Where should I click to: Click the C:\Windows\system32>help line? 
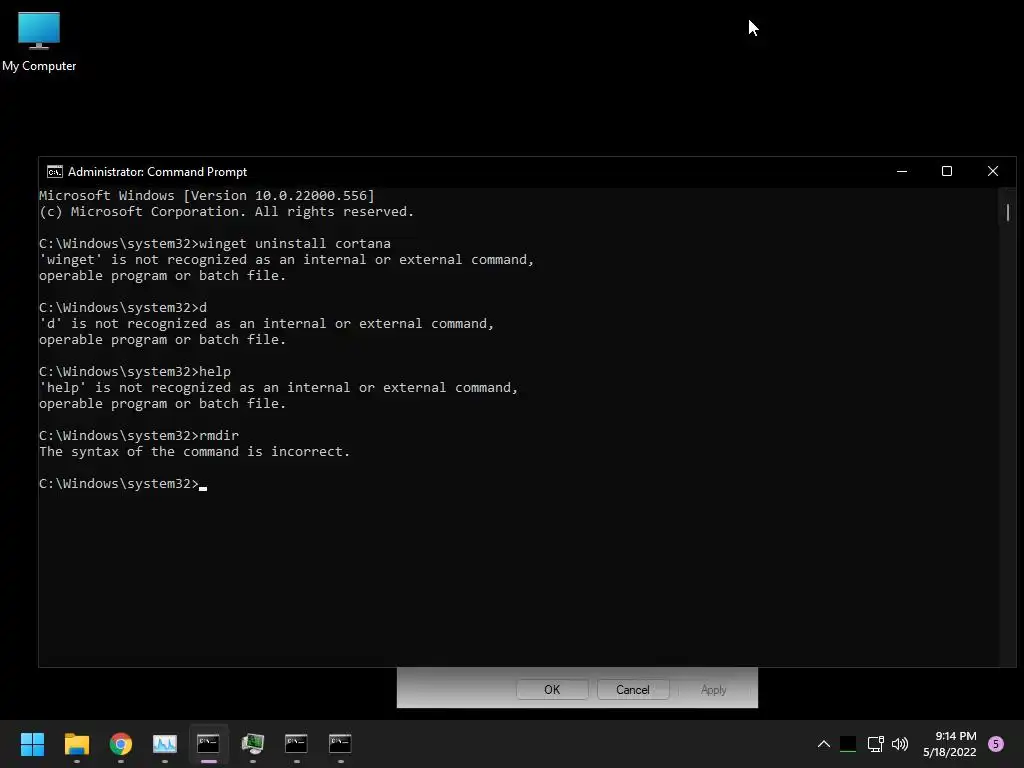pos(135,372)
